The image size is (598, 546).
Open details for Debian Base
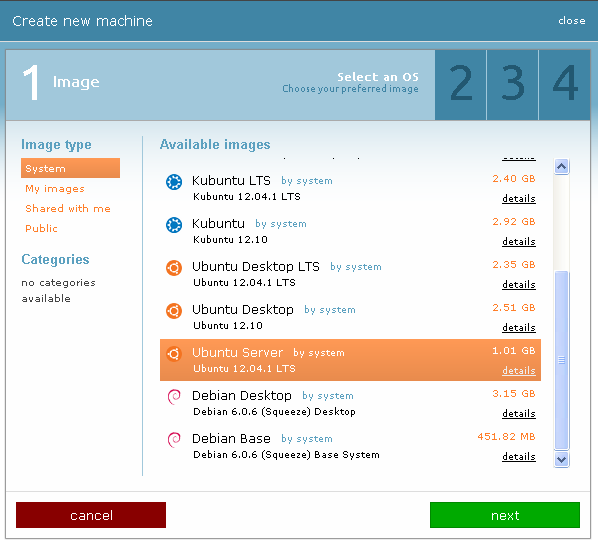519,457
